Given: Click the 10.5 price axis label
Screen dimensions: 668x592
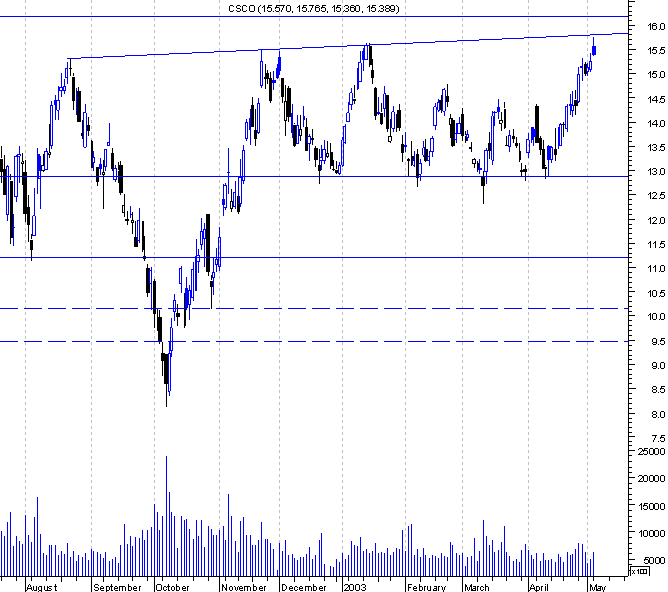Looking at the screenshot, I should coord(656,293).
